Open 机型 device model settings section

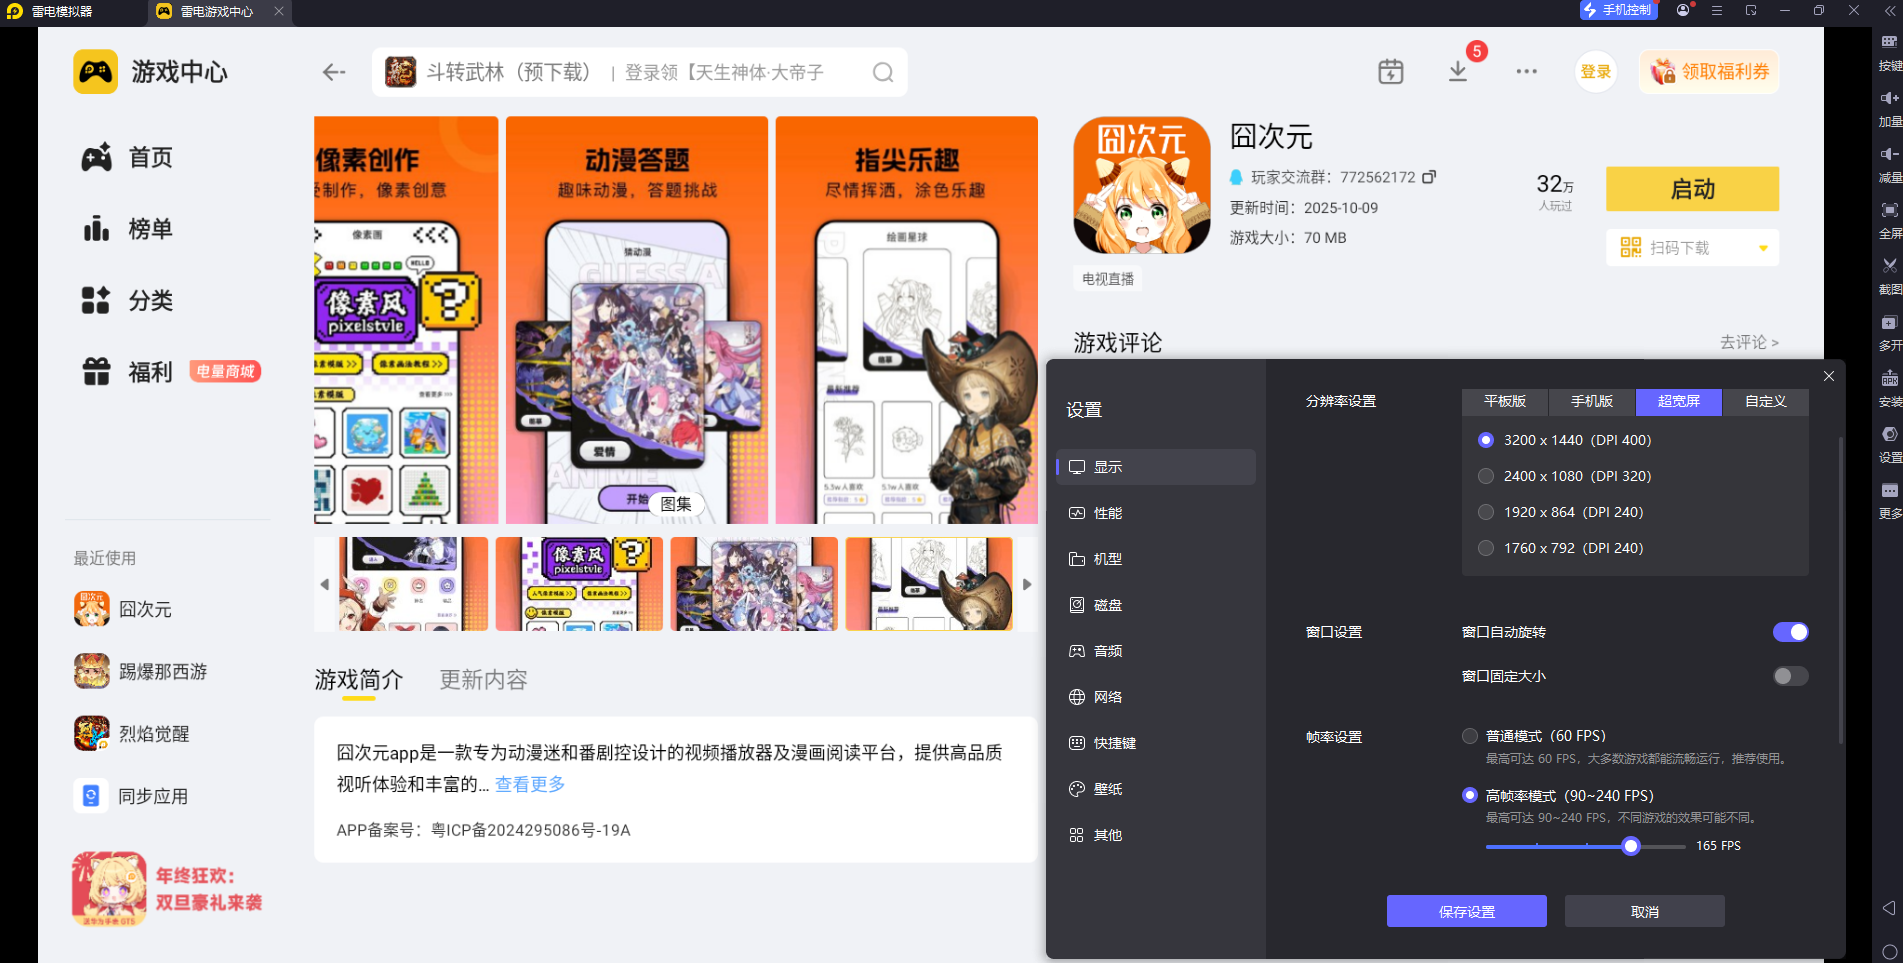pos(1156,559)
